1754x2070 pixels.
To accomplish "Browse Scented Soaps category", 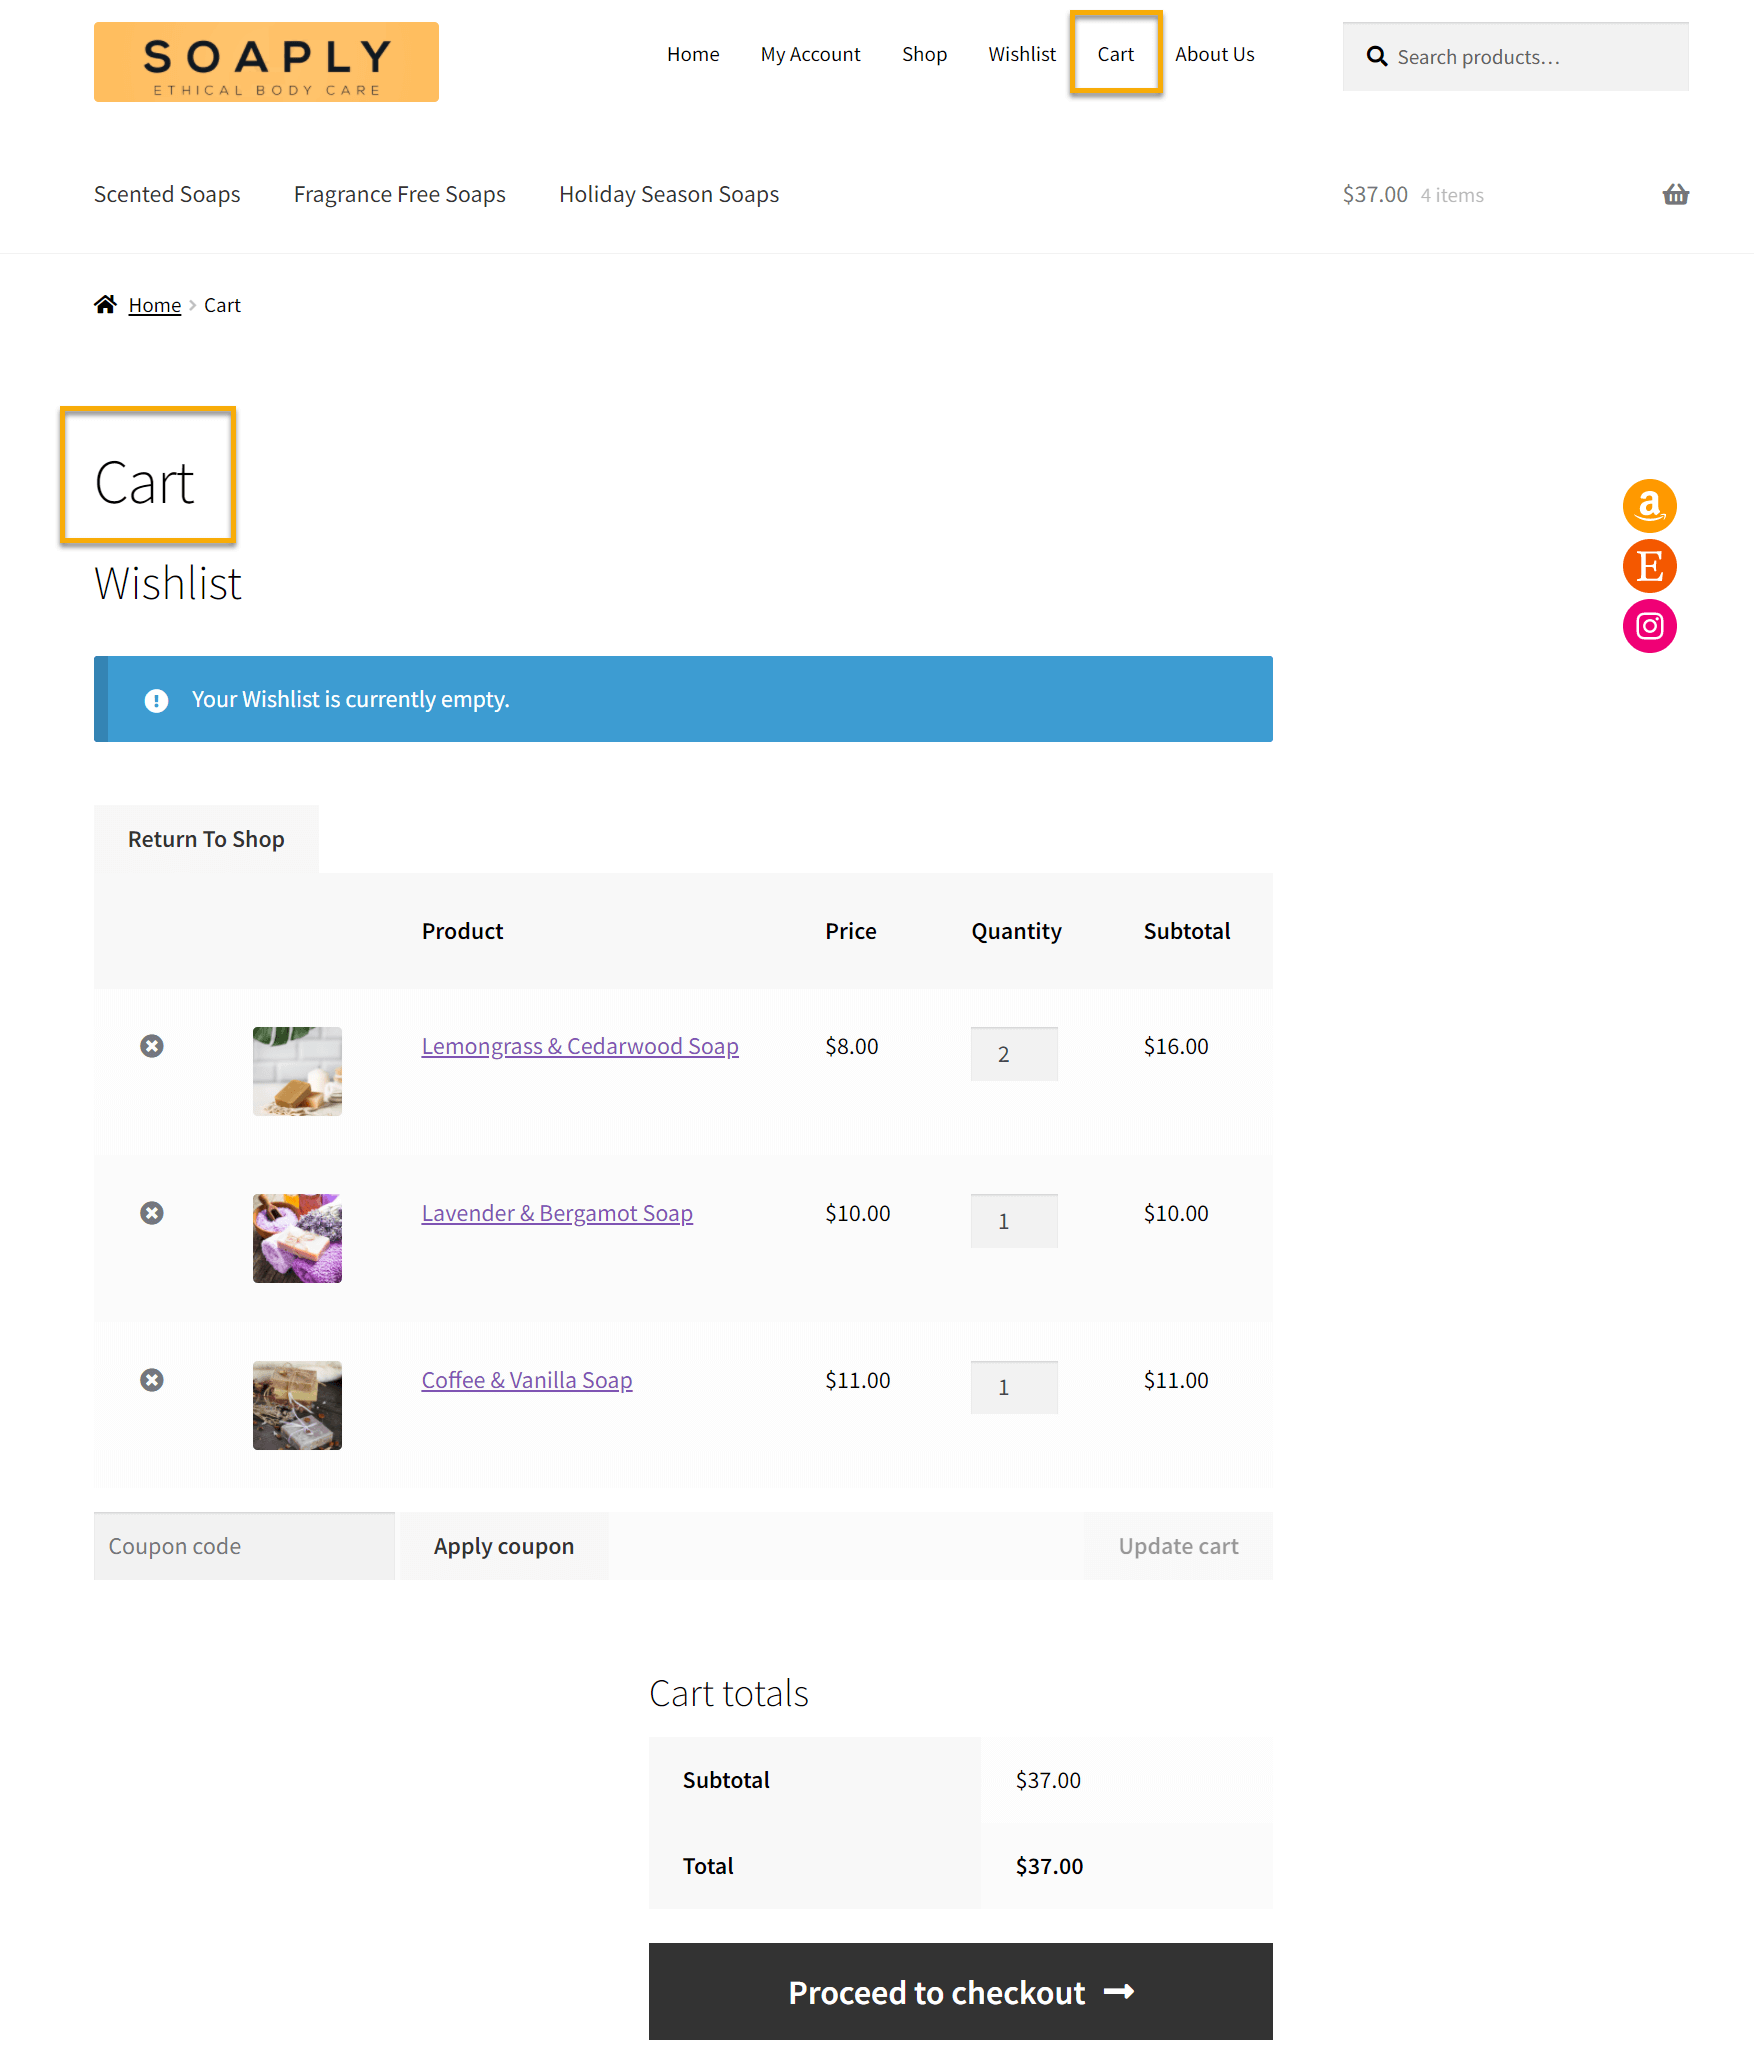I will [167, 194].
